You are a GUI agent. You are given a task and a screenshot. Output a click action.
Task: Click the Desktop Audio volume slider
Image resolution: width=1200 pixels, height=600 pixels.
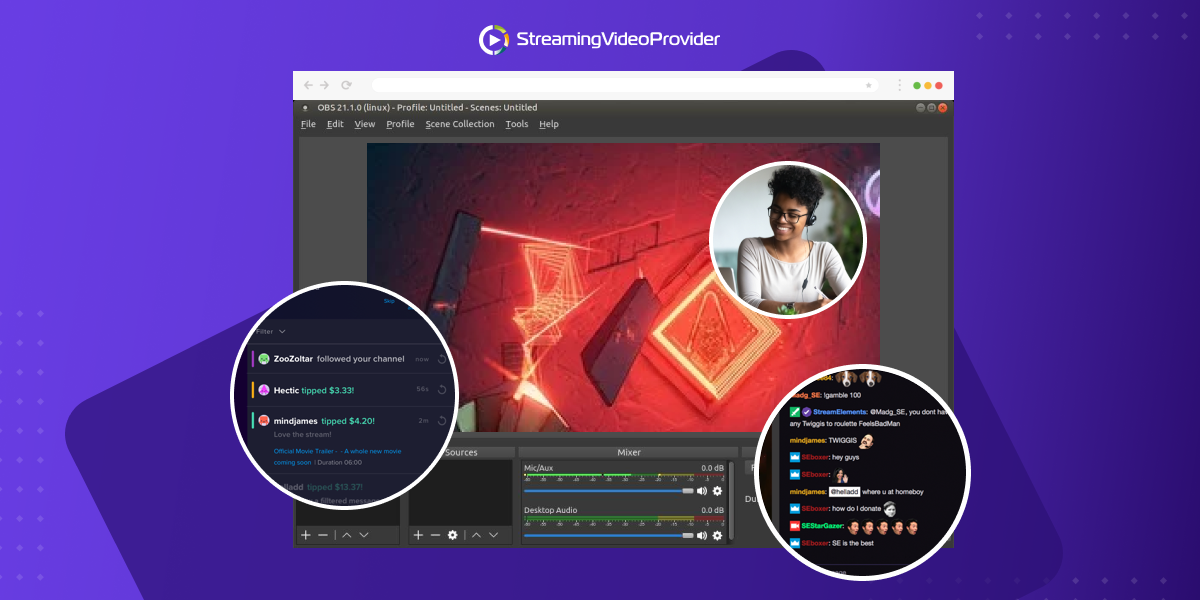click(608, 535)
